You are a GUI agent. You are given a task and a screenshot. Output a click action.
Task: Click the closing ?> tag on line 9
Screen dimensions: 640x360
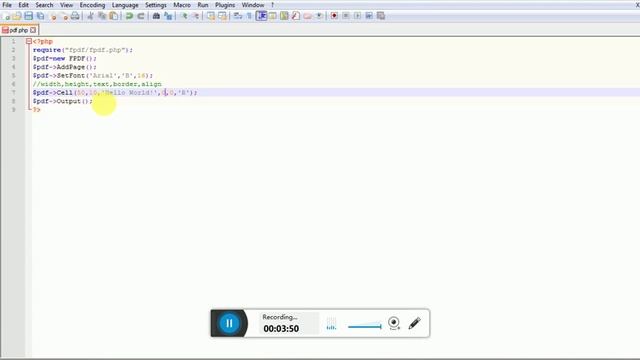[x=37, y=110]
